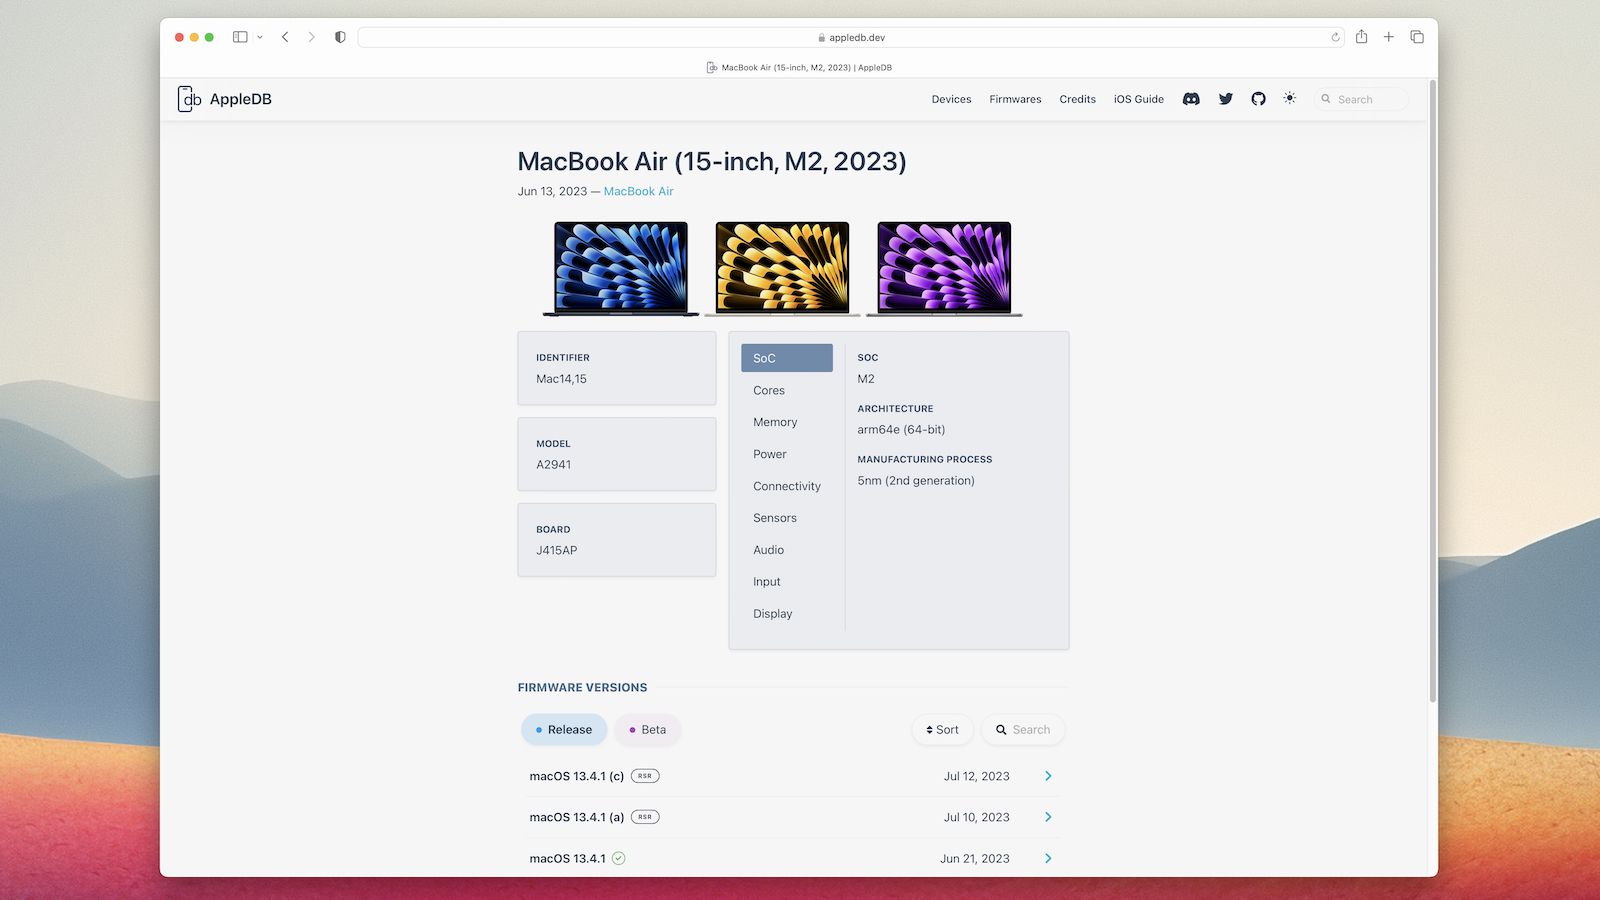Go back with Safari back arrow
This screenshot has width=1600, height=900.
tap(285, 37)
